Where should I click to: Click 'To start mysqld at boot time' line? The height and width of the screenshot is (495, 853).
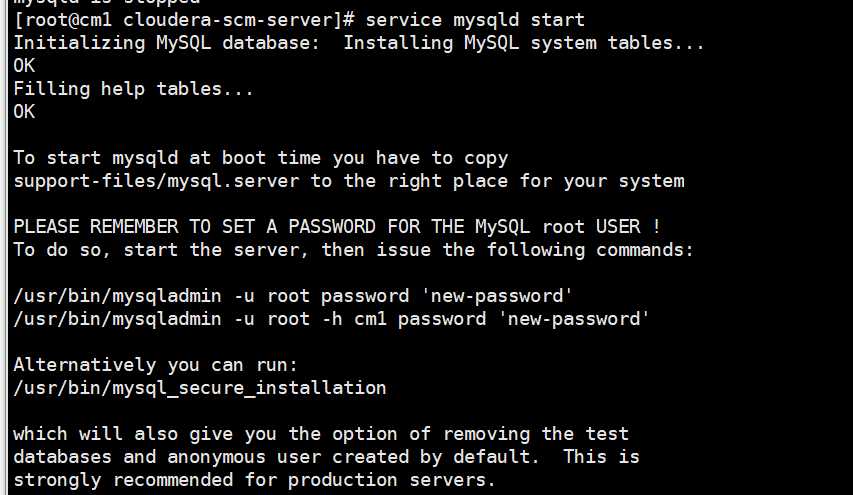tap(261, 158)
